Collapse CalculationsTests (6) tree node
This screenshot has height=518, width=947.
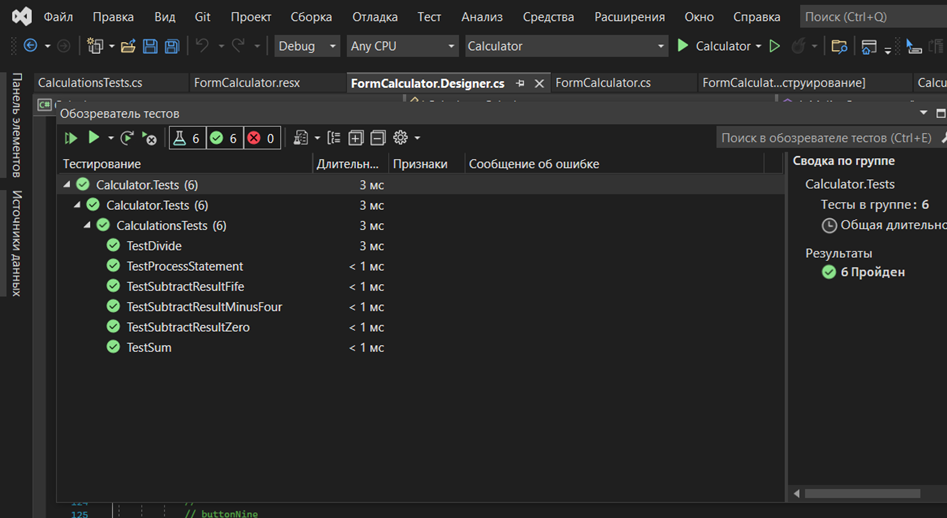pos(87,225)
